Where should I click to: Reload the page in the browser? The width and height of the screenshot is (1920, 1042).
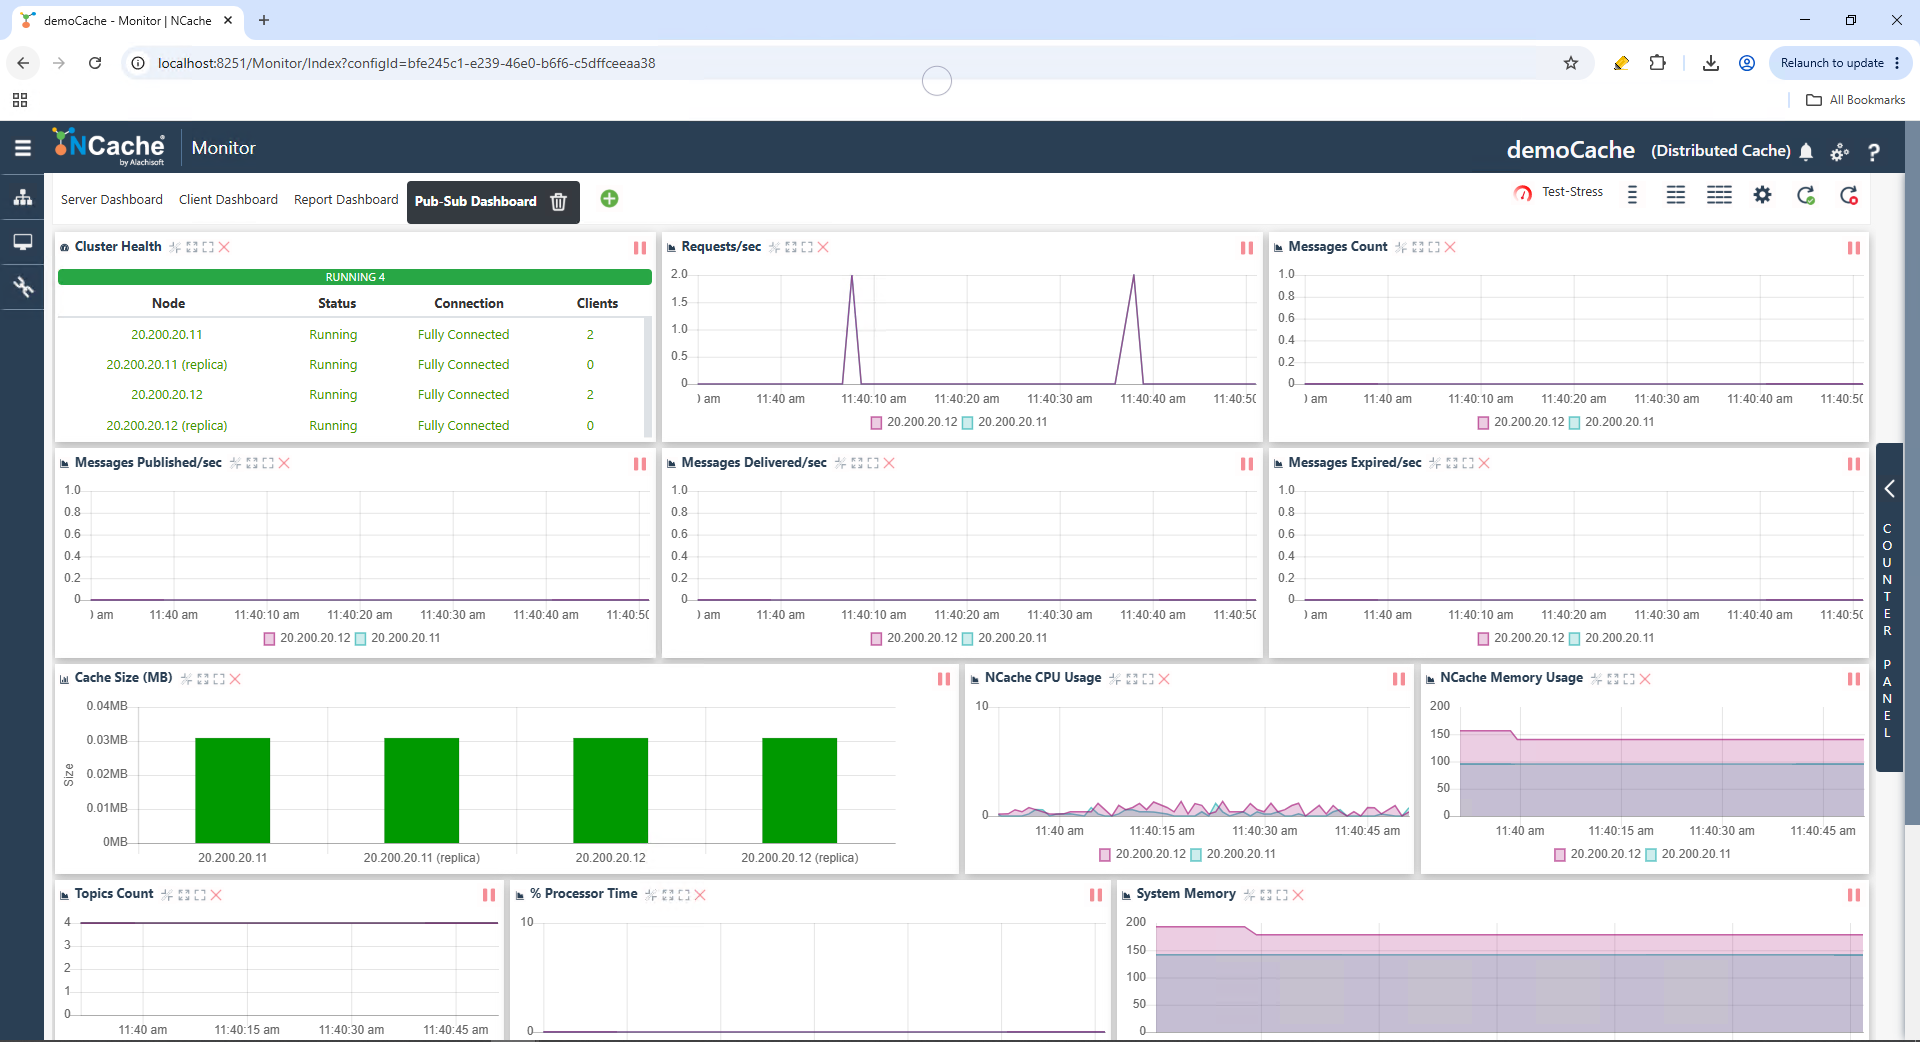pos(95,63)
